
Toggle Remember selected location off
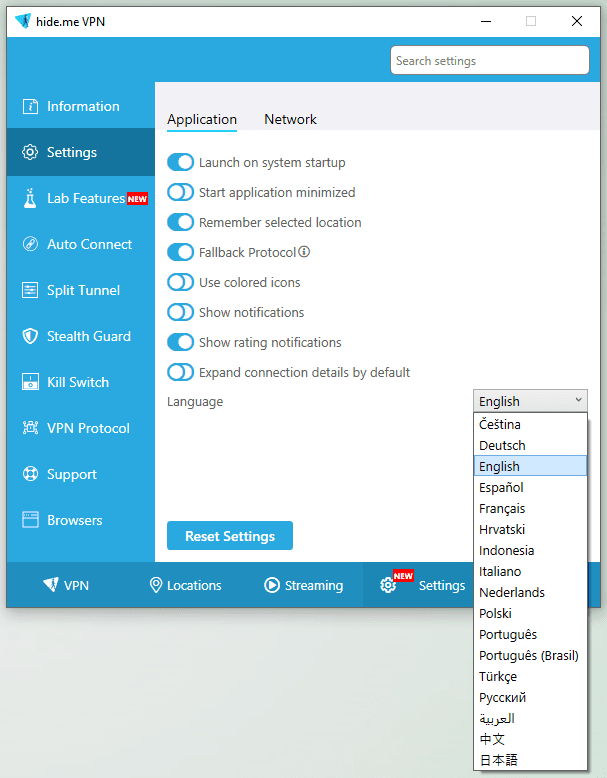(180, 222)
